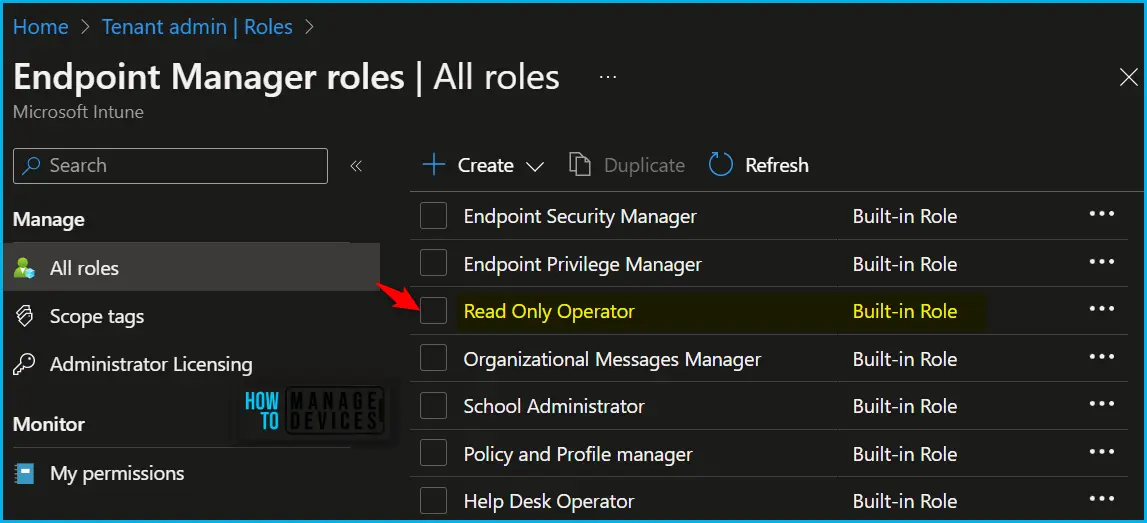The image size is (1147, 523).
Task: Open more options for School Administrator
Action: 1102,404
